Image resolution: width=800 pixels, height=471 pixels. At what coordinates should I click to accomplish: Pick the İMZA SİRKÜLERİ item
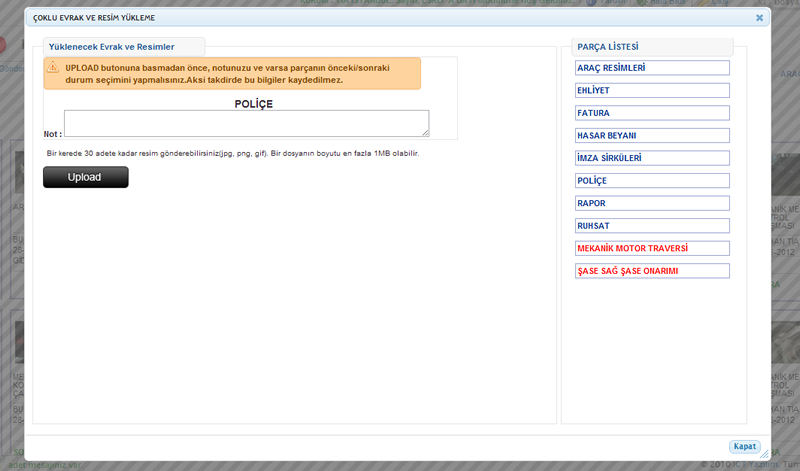point(652,158)
